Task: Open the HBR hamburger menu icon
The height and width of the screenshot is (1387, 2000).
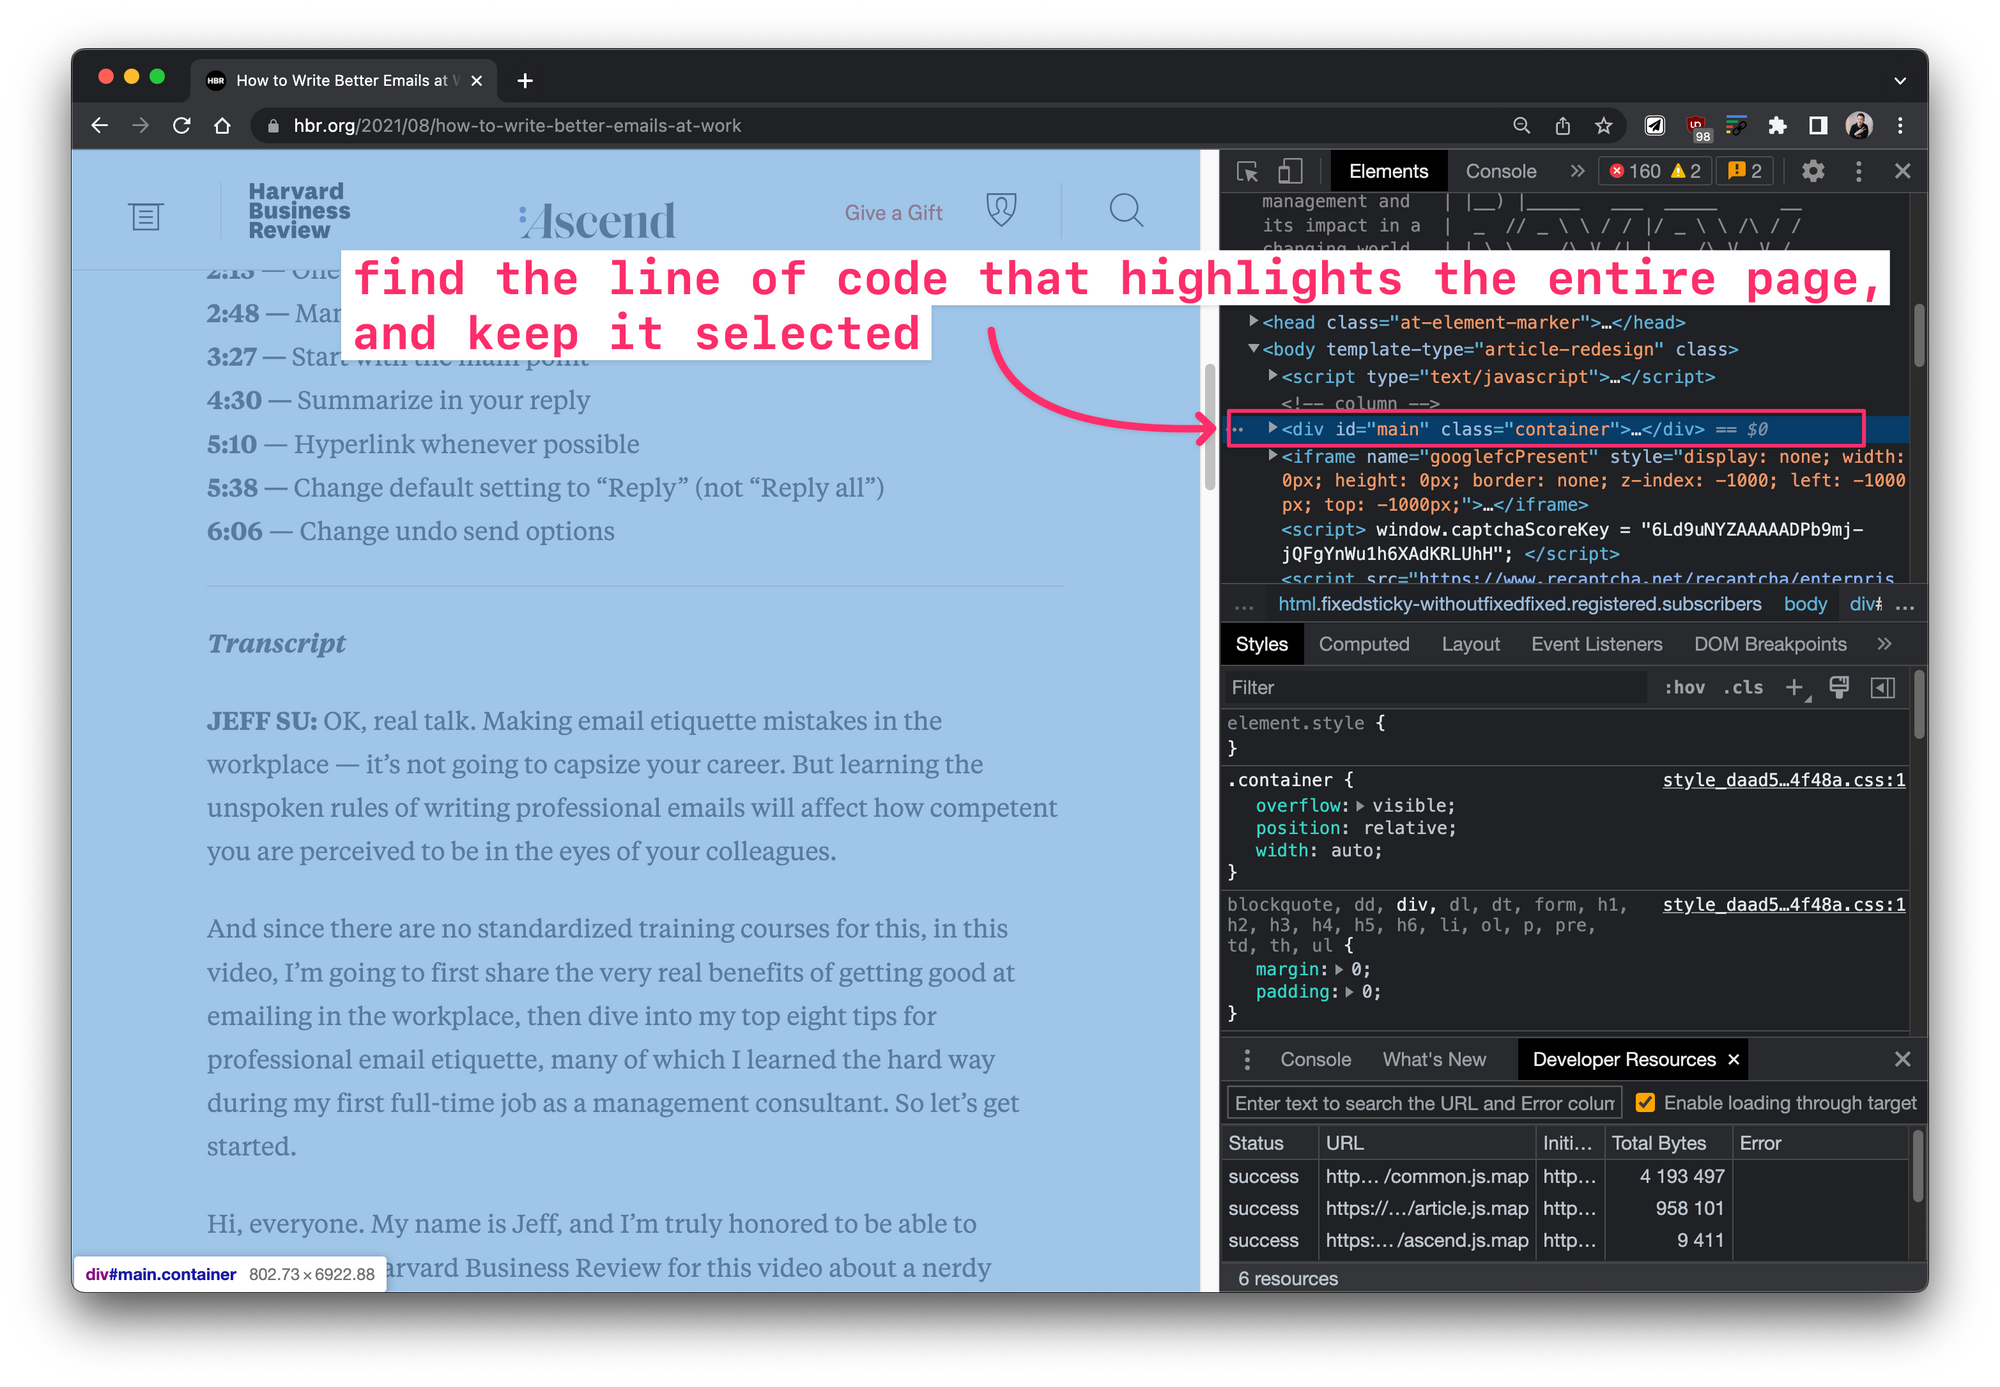Action: [x=145, y=216]
